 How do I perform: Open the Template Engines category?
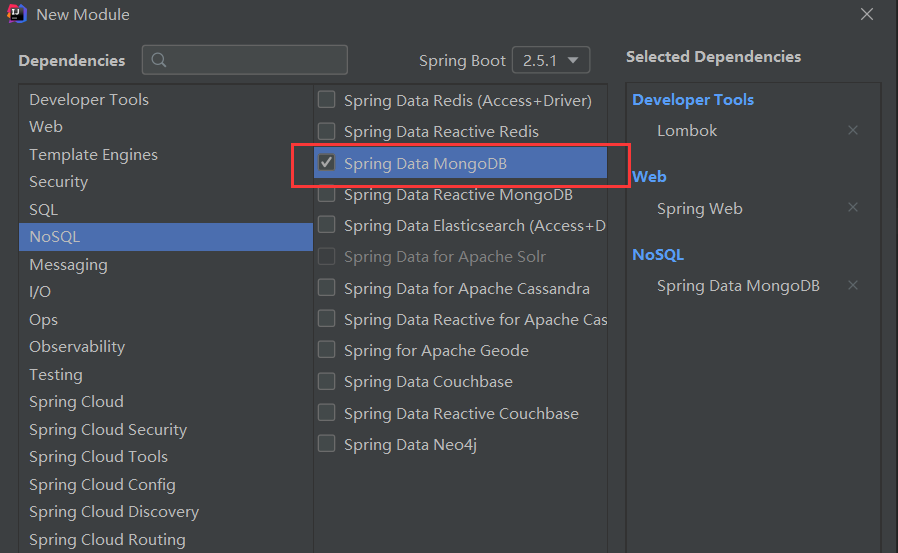coord(166,155)
